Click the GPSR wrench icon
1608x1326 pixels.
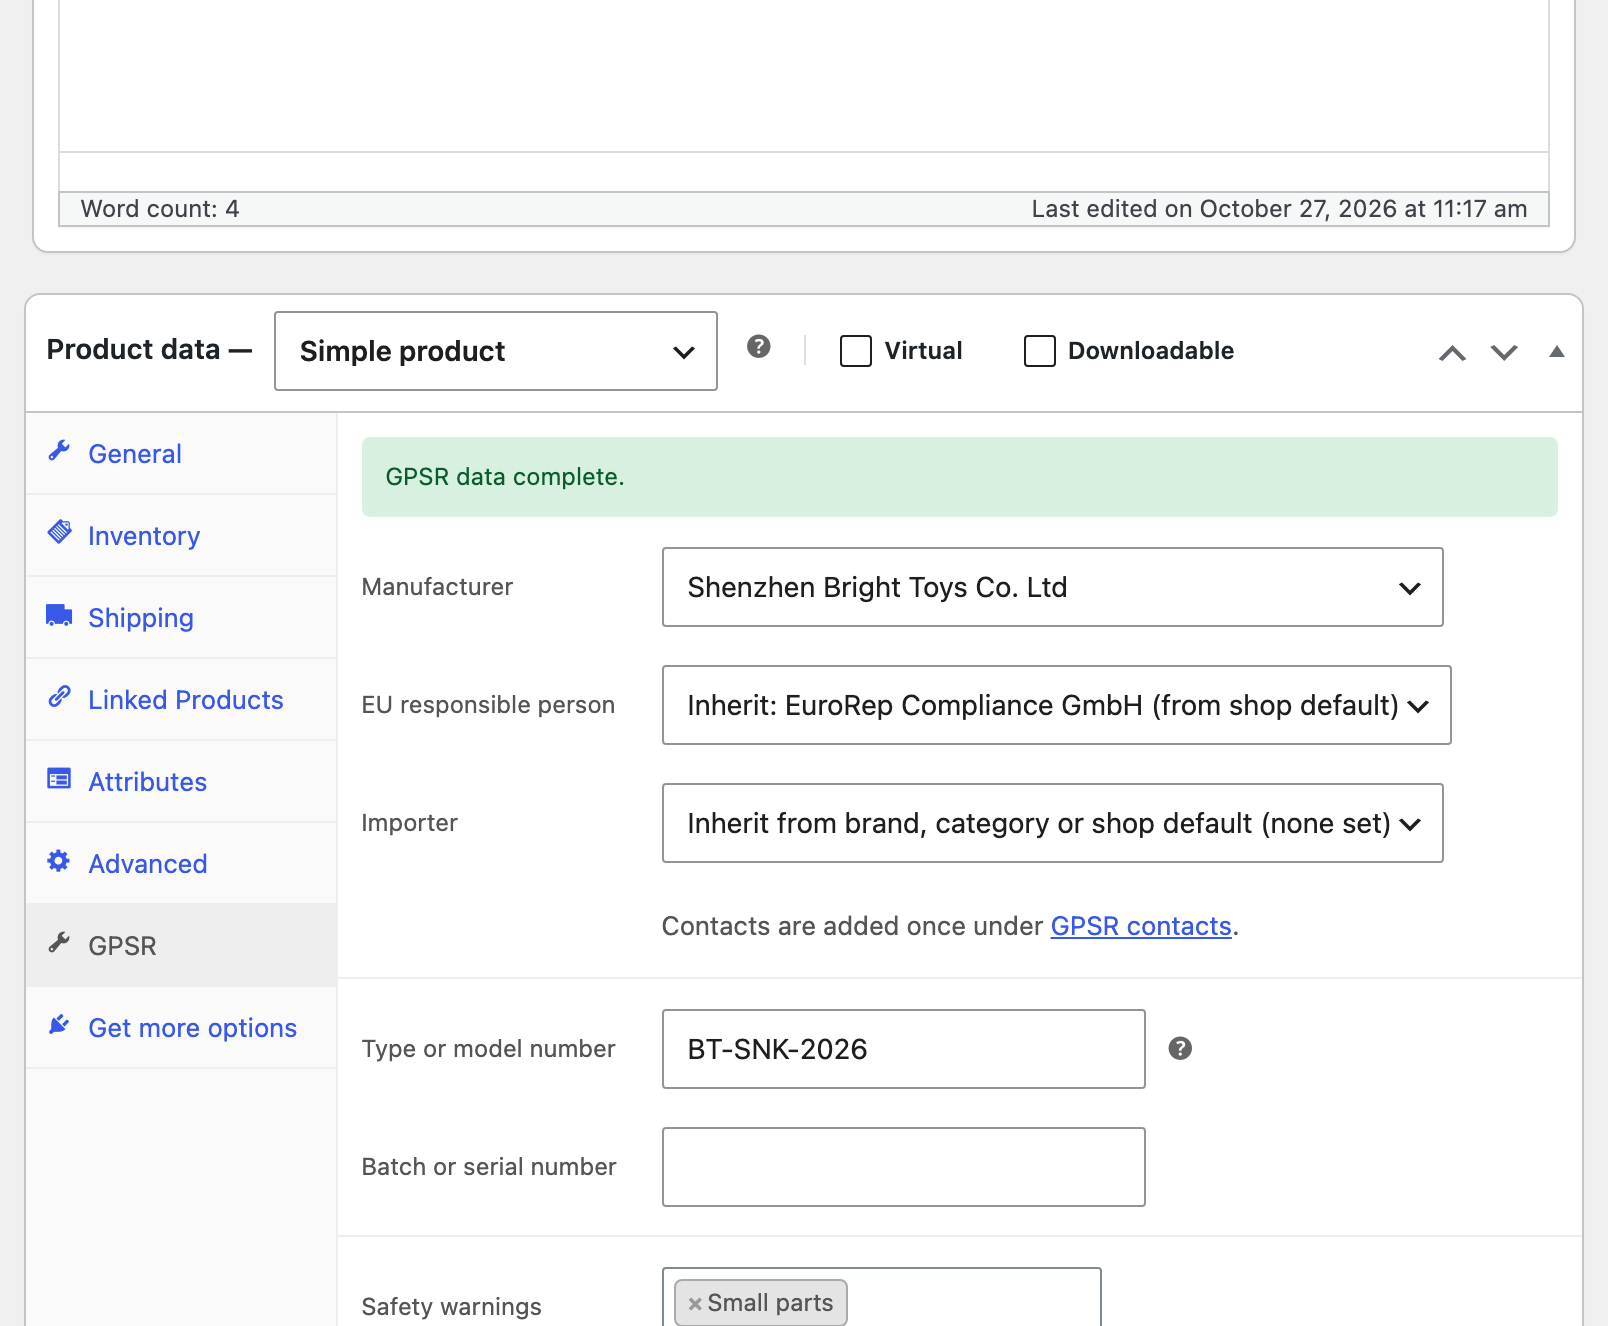(x=59, y=943)
